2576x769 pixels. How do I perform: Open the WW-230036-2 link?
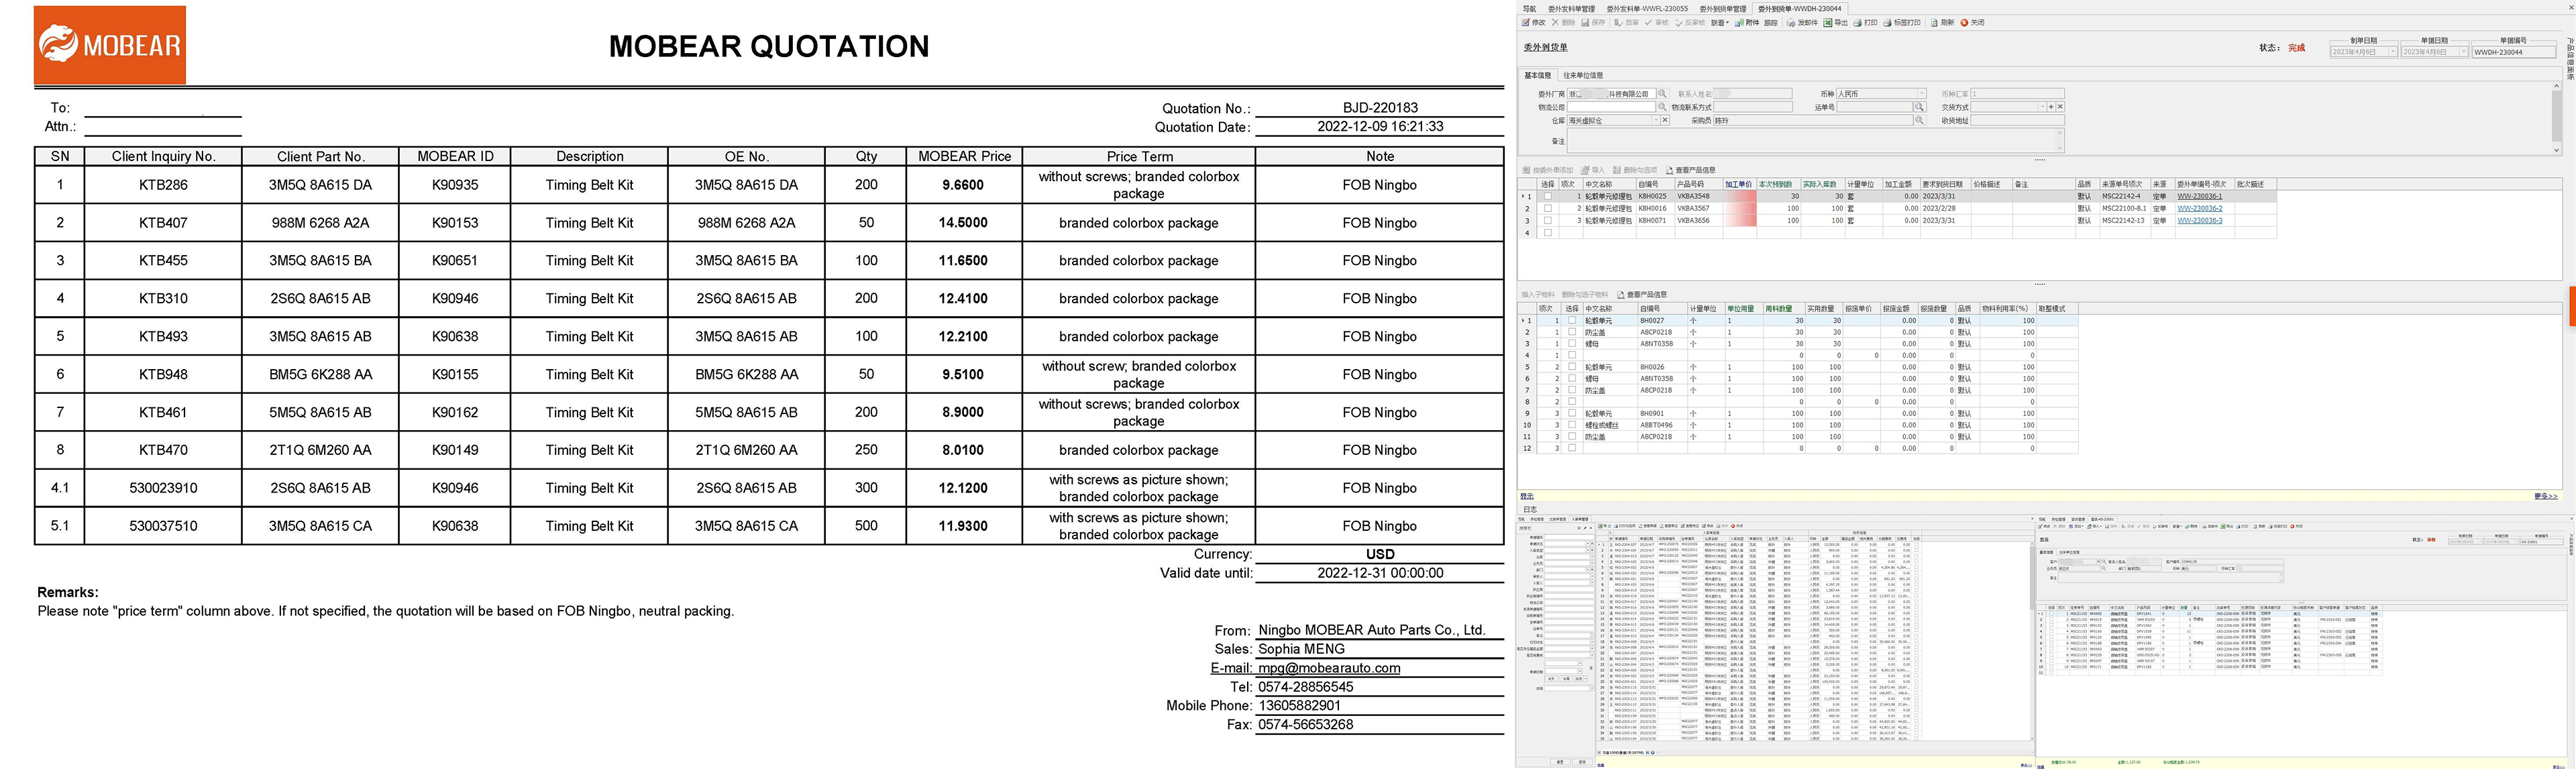[x=2200, y=208]
